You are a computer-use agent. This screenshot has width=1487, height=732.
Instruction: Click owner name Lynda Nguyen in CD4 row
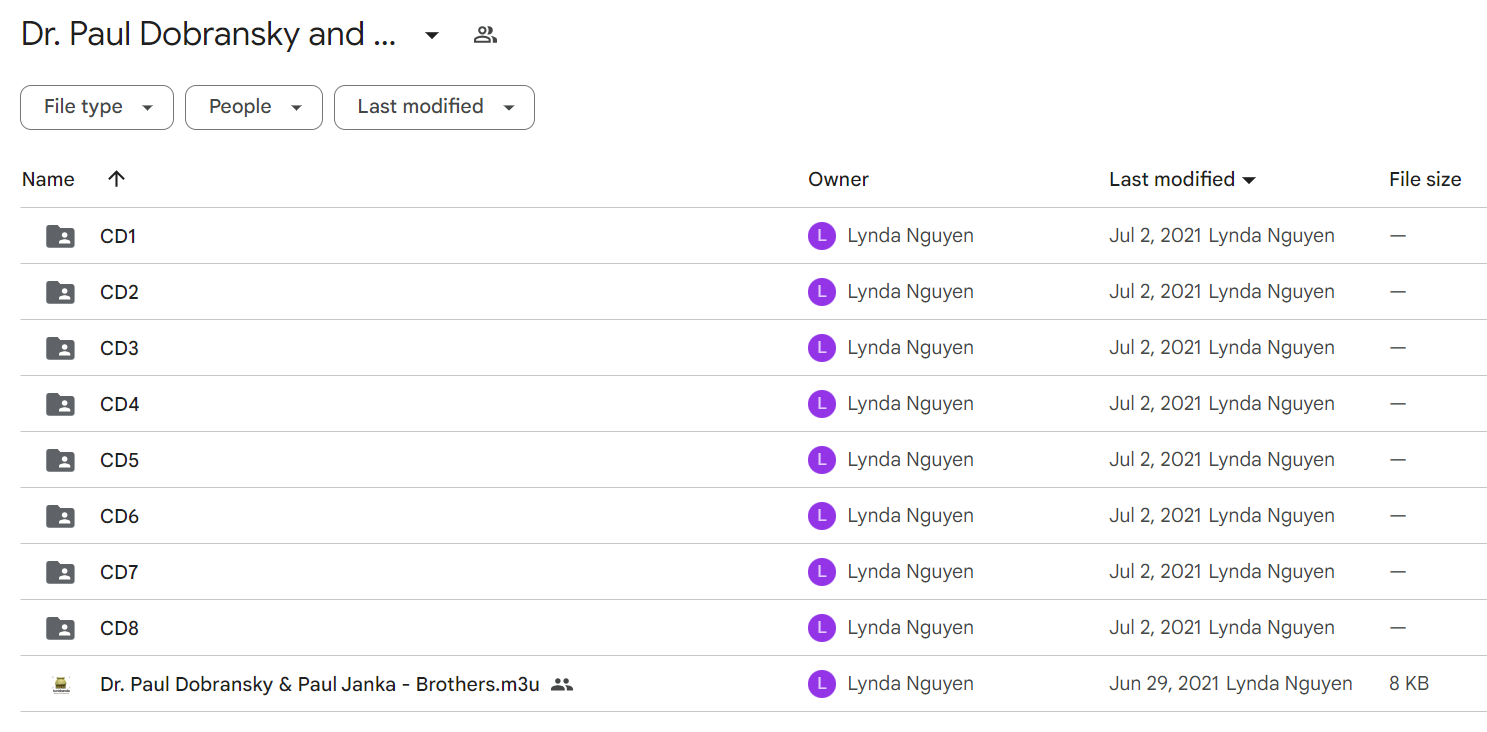click(910, 404)
